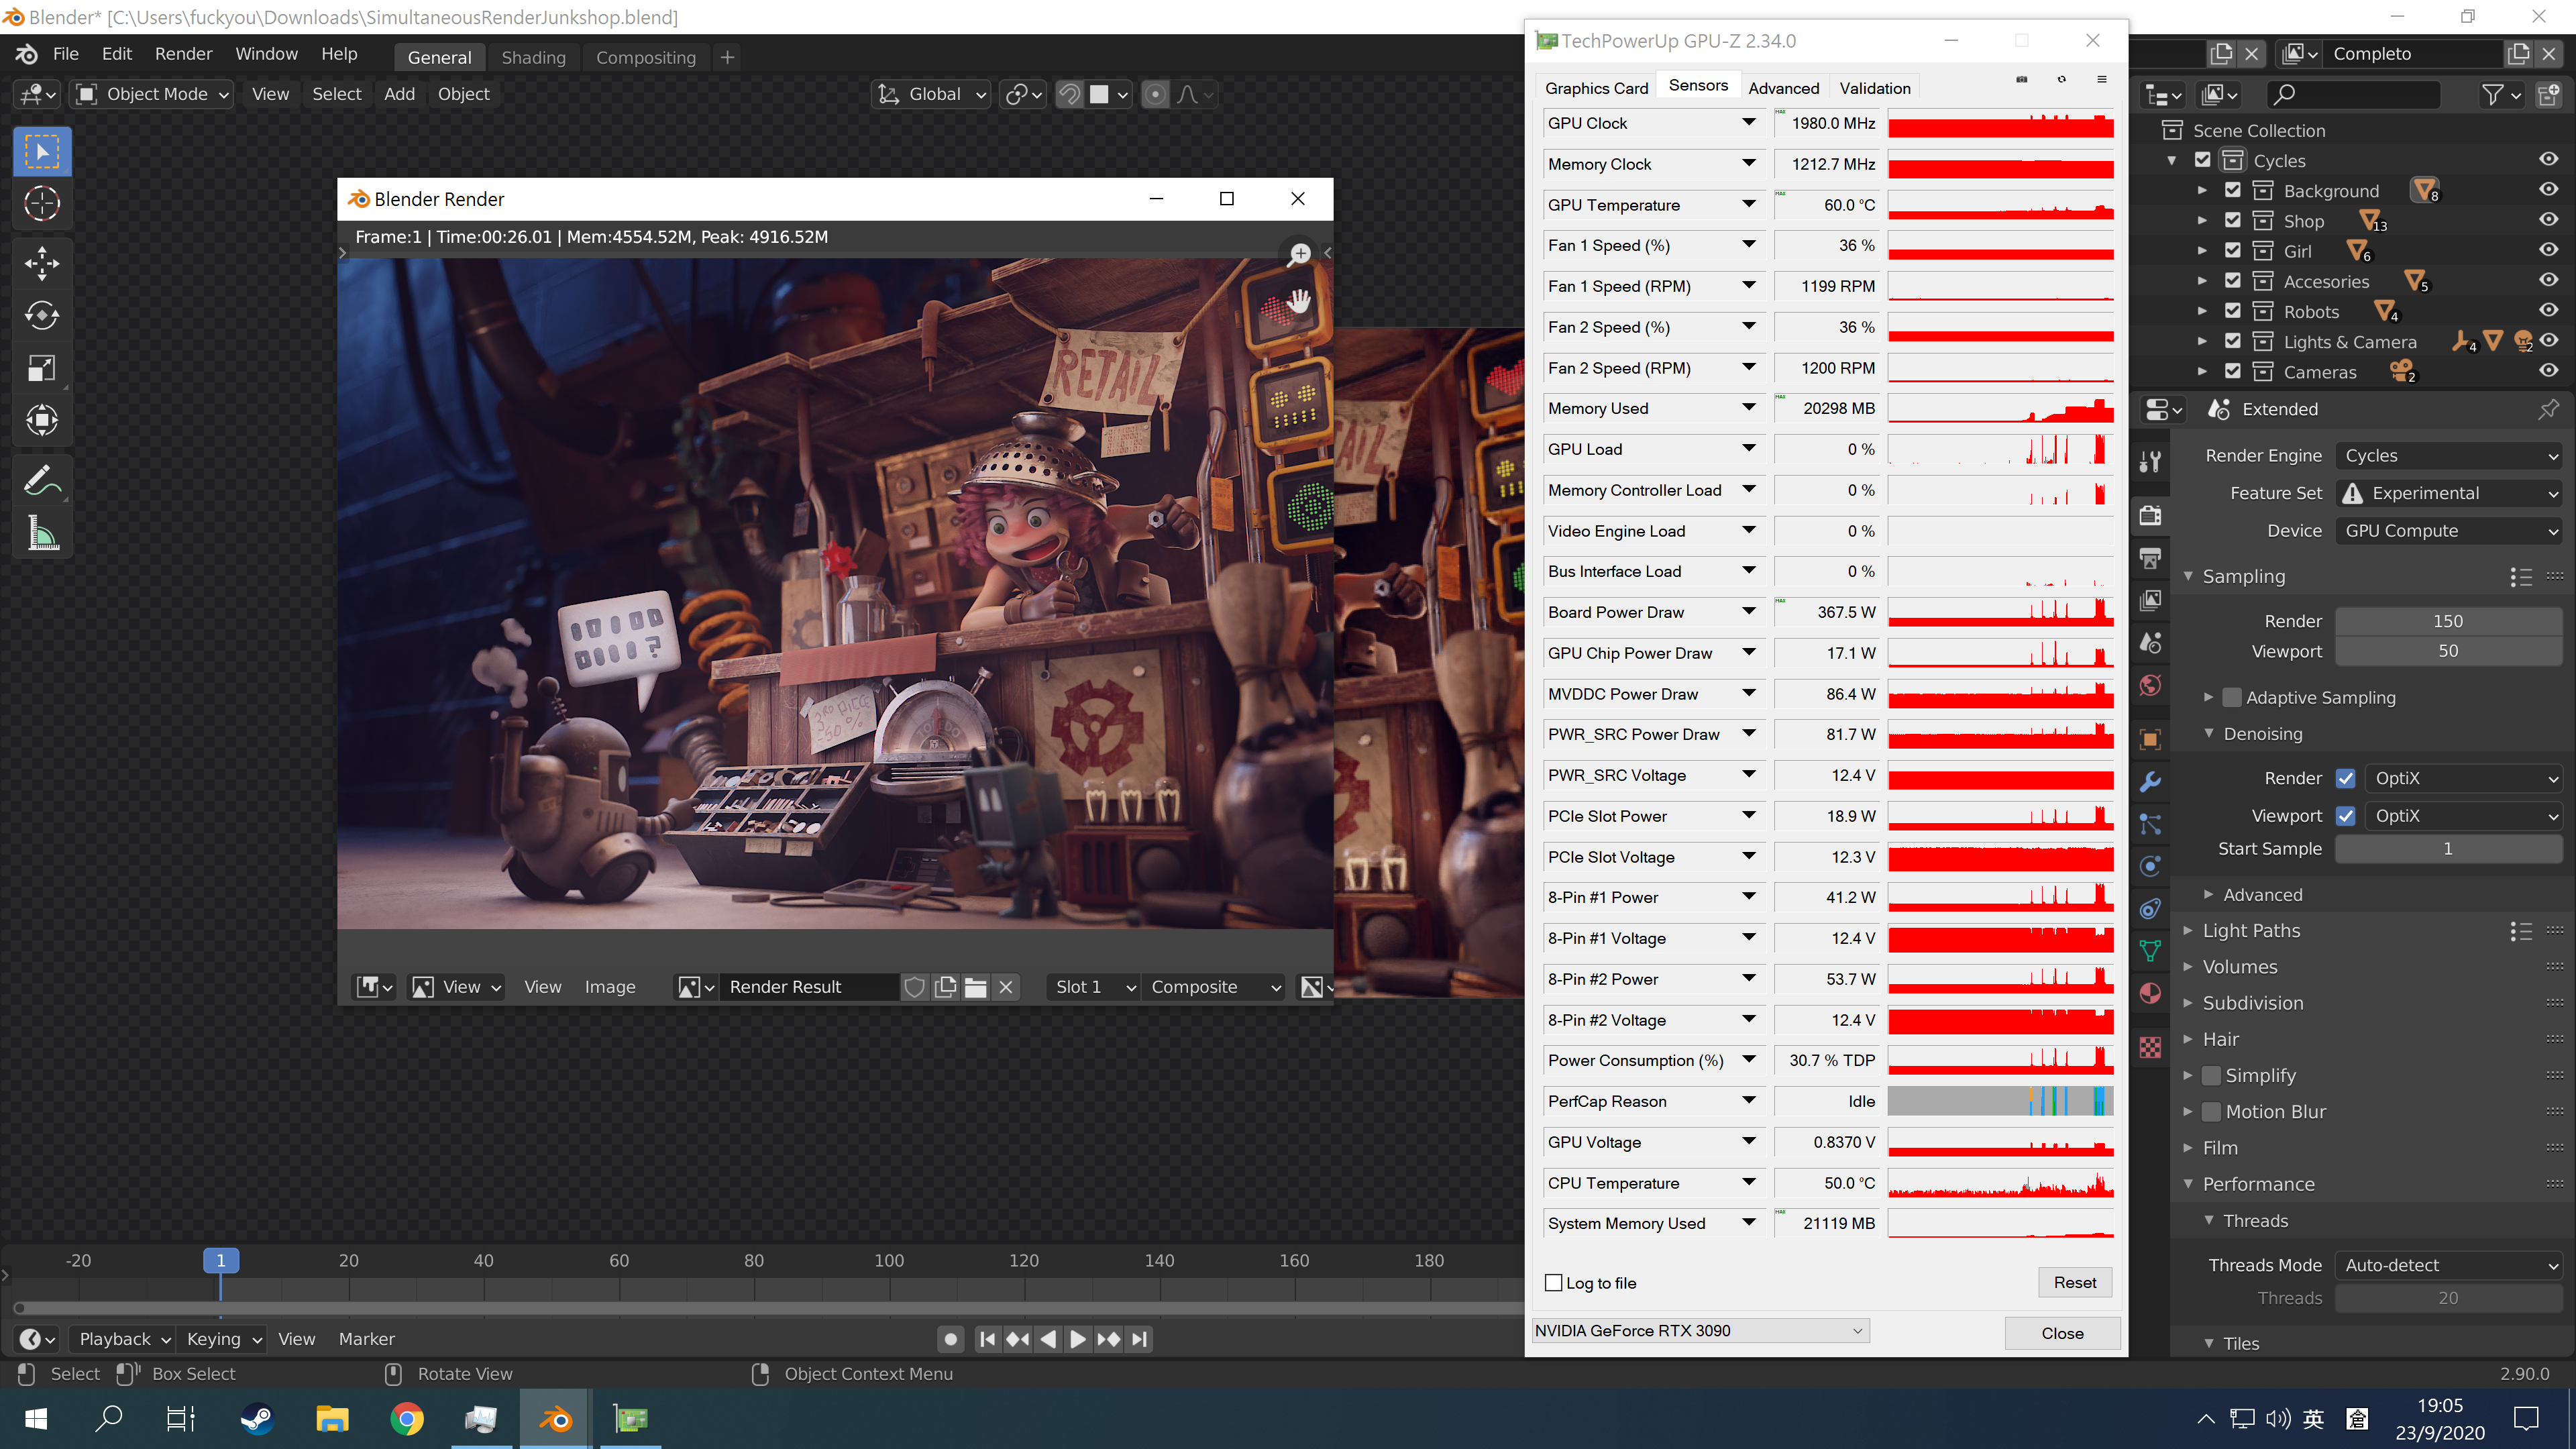The height and width of the screenshot is (1449, 2576).
Task: Adjust the Viewport samples 50 field
Action: (x=2448, y=651)
